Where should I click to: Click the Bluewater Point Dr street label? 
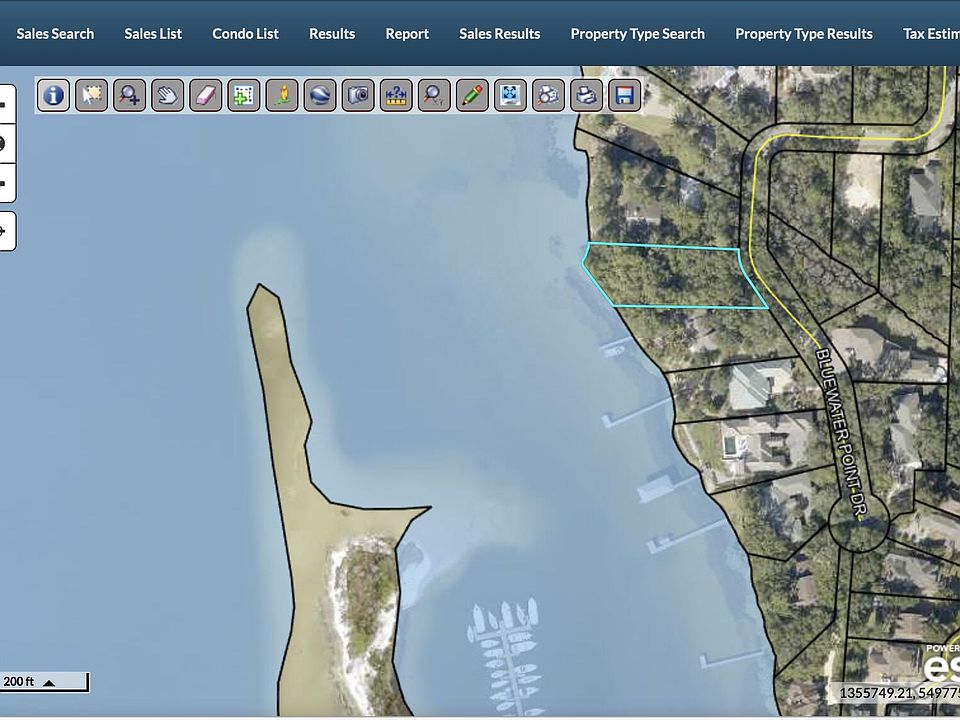click(842, 434)
